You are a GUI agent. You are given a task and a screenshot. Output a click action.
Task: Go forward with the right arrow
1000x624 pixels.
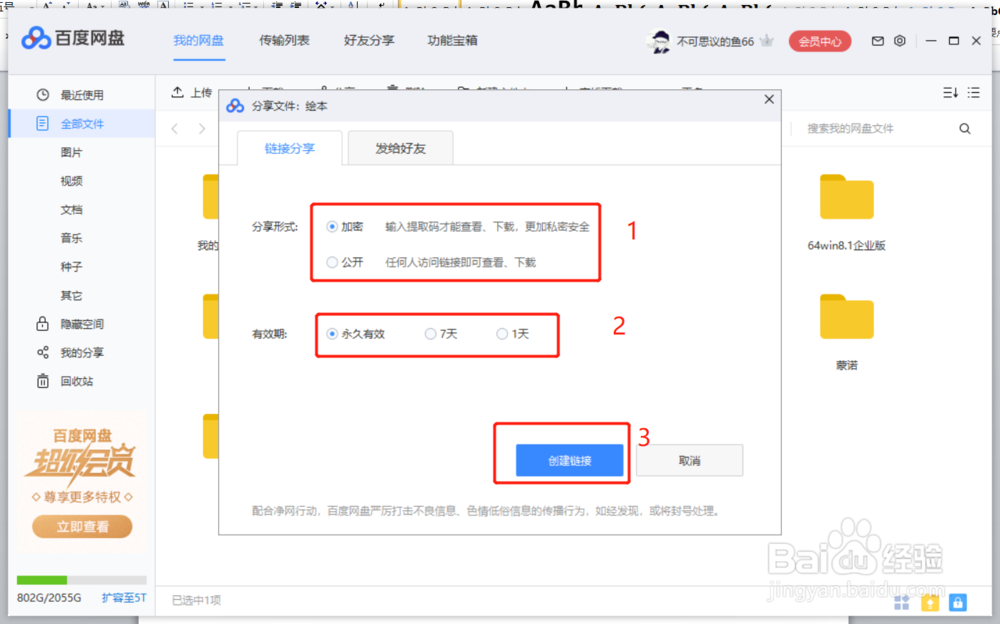pos(202,129)
